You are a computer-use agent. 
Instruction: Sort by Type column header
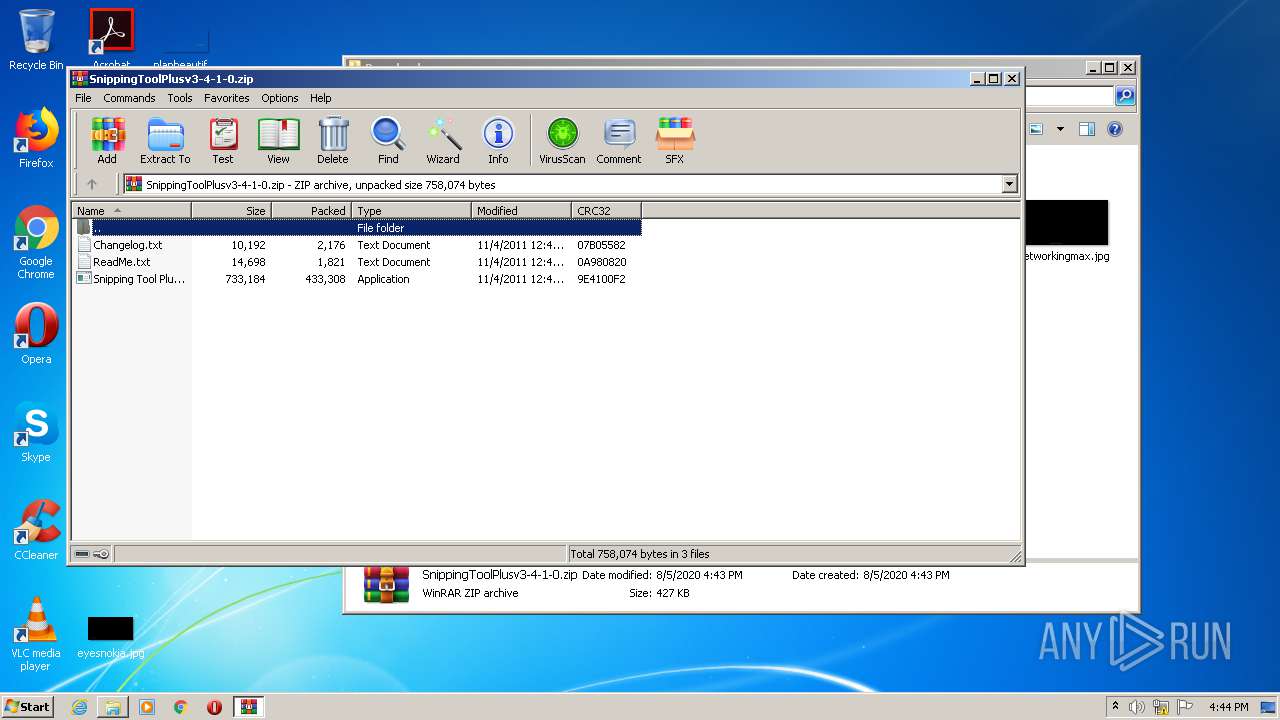coord(411,211)
